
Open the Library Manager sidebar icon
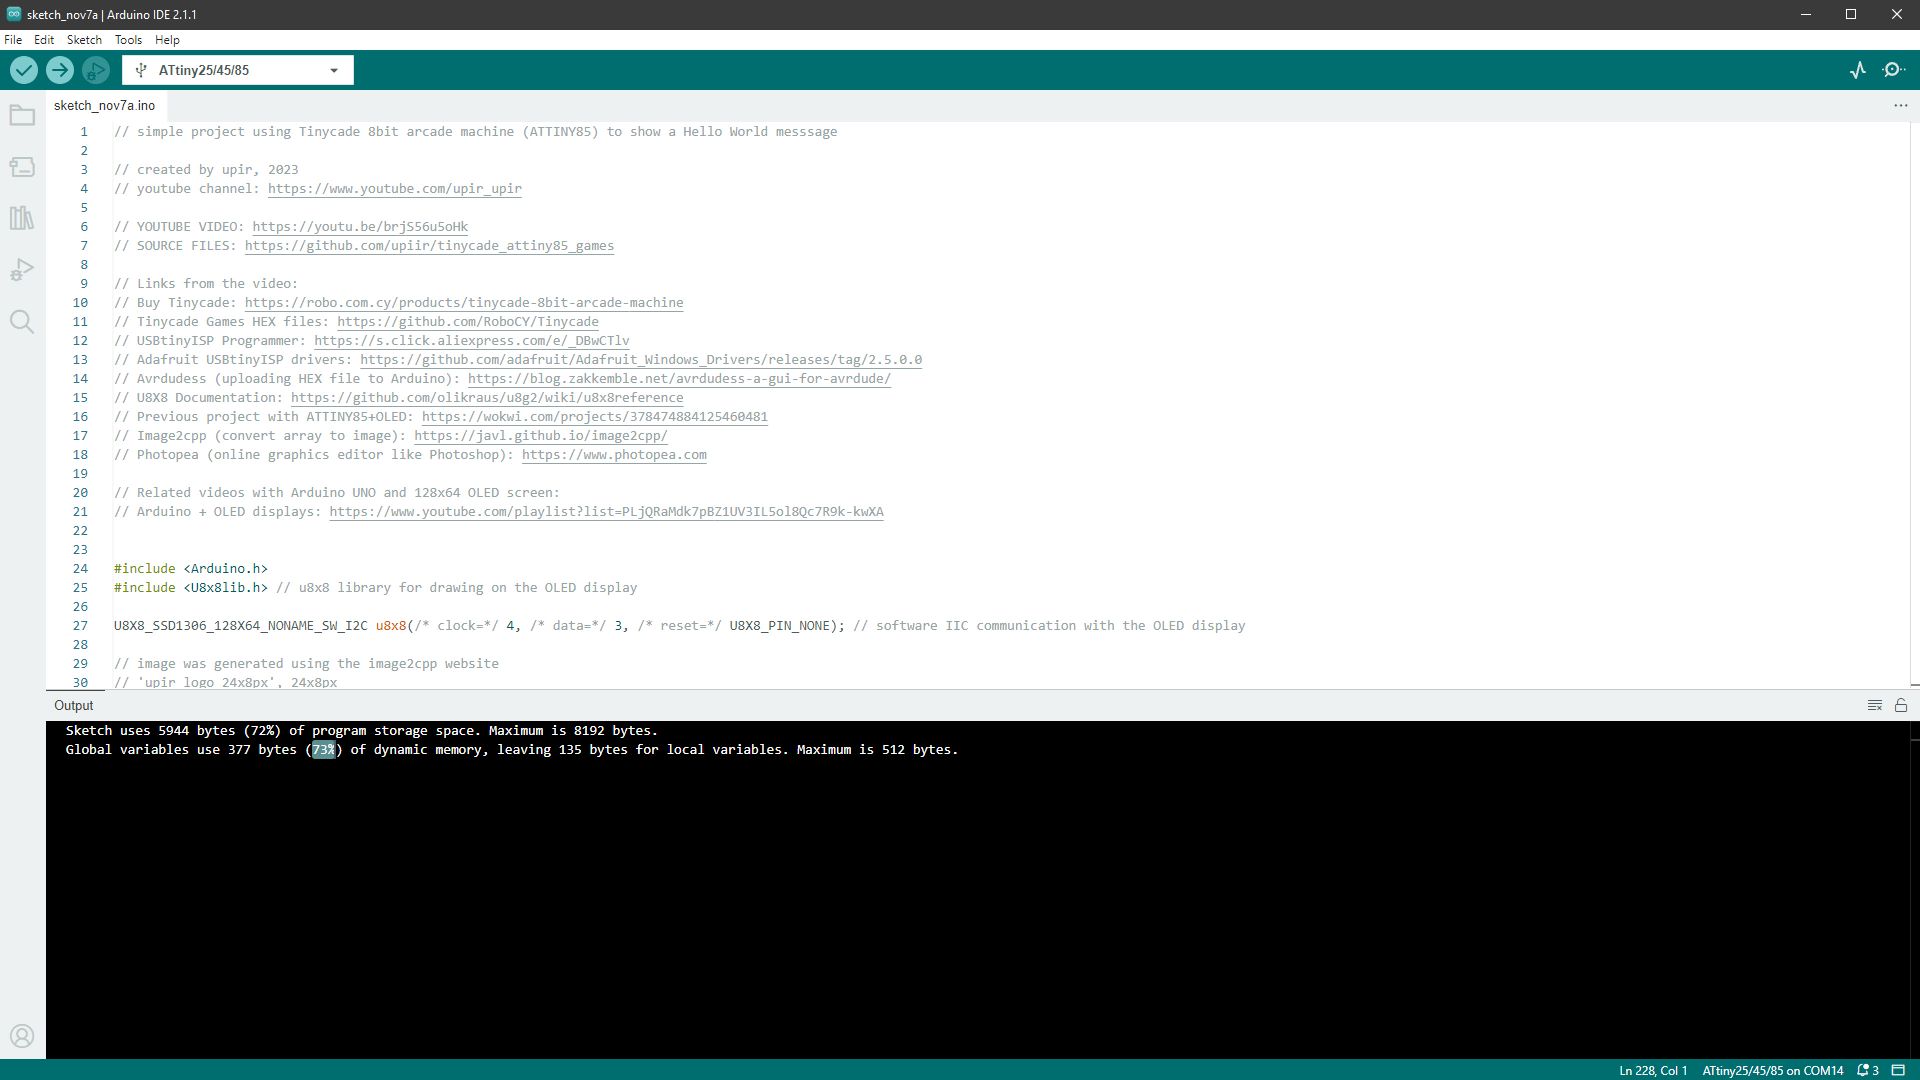pyautogui.click(x=22, y=218)
